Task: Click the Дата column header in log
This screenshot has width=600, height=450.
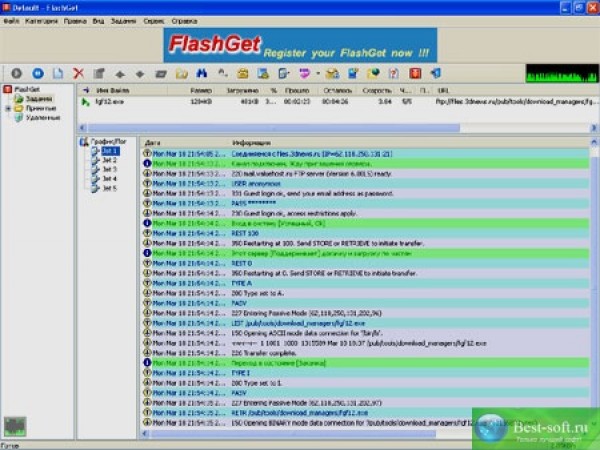Action: click(185, 143)
